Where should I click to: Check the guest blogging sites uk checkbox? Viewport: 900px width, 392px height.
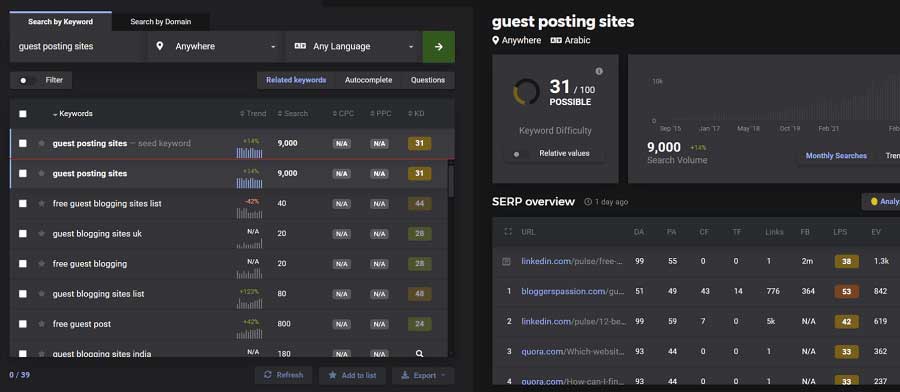(x=22, y=234)
